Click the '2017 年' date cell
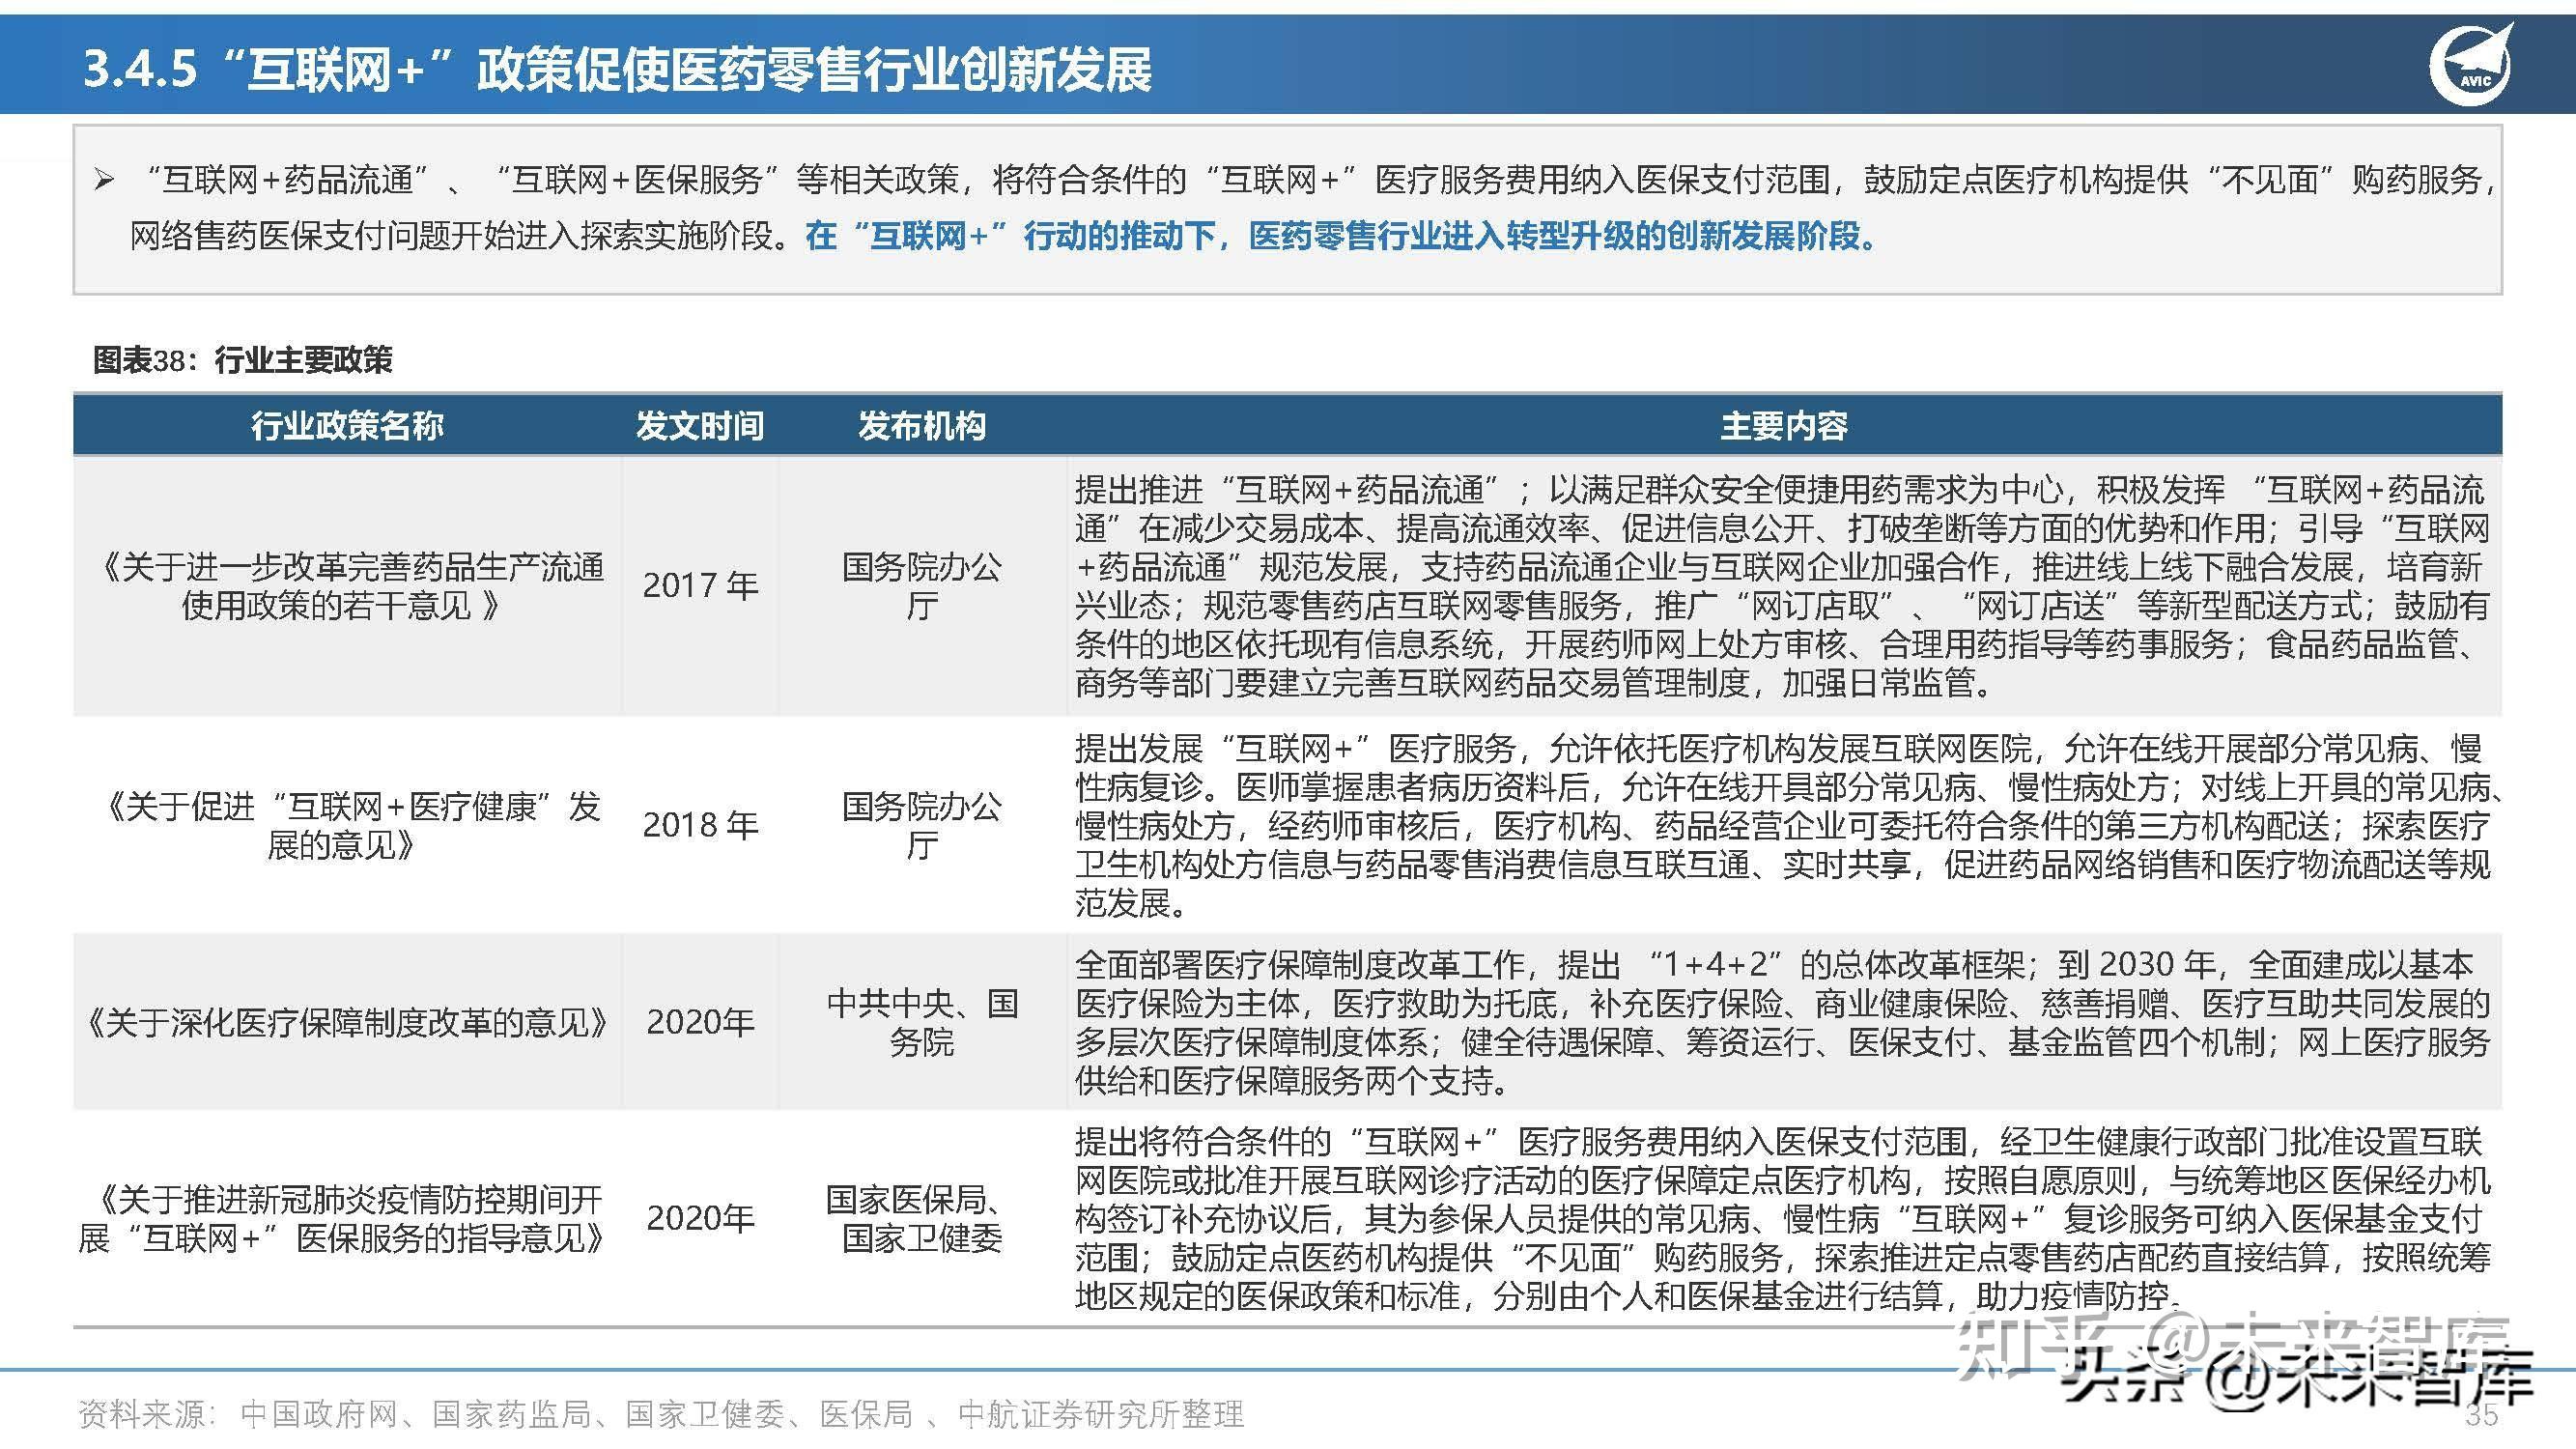This screenshot has width=2576, height=1449. coord(700,586)
